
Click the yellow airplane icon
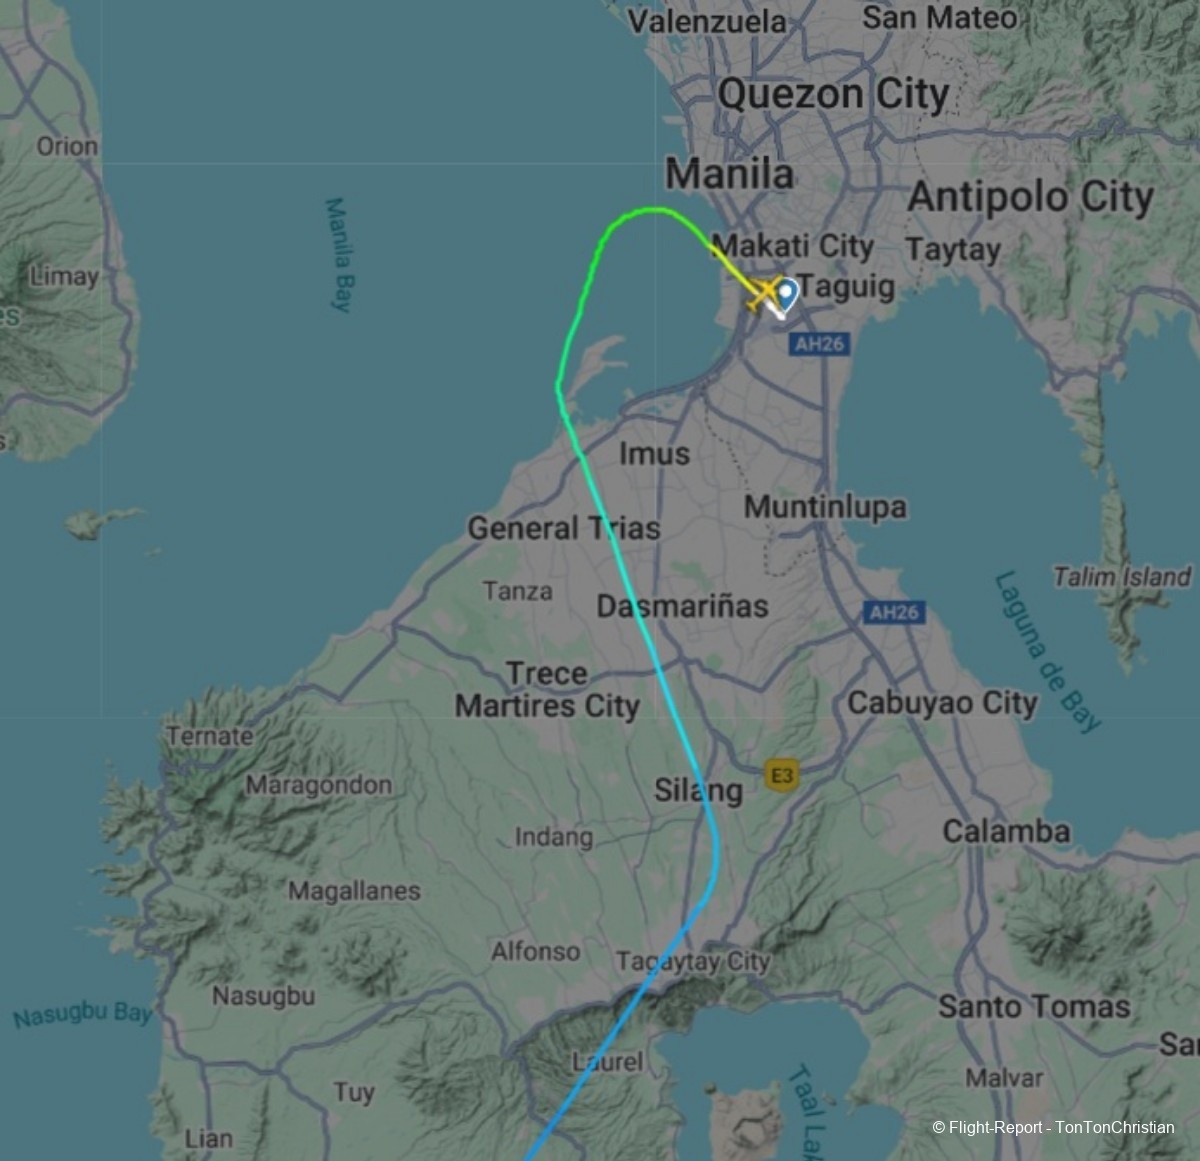[765, 296]
